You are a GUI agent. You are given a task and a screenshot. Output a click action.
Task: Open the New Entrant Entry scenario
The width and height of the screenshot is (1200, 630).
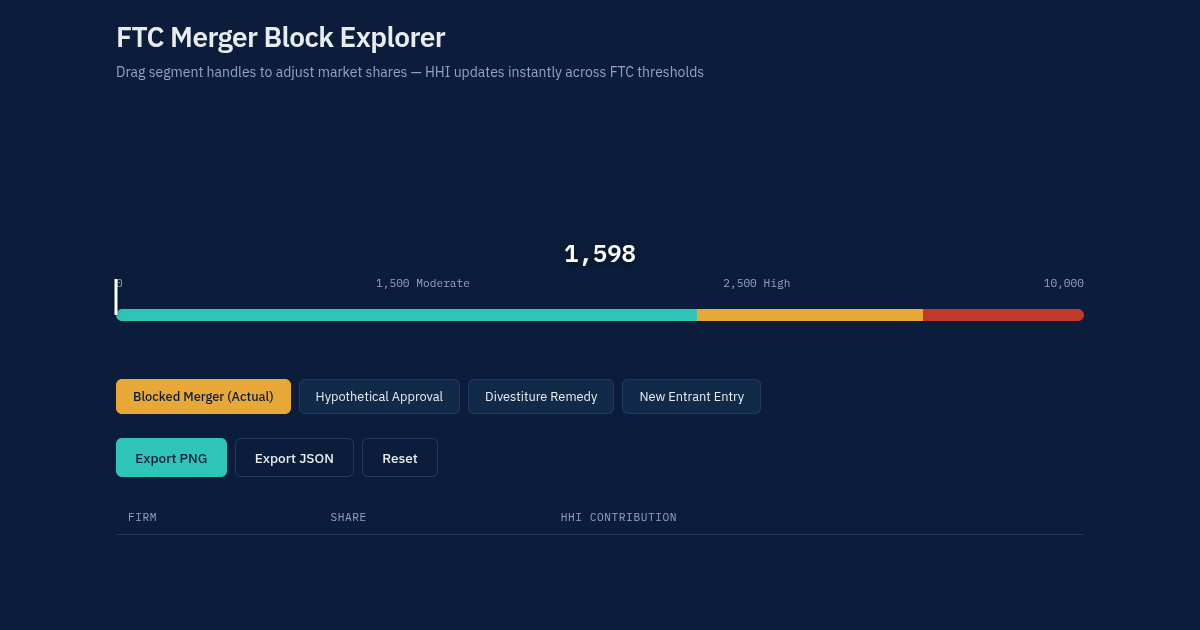[x=691, y=396]
